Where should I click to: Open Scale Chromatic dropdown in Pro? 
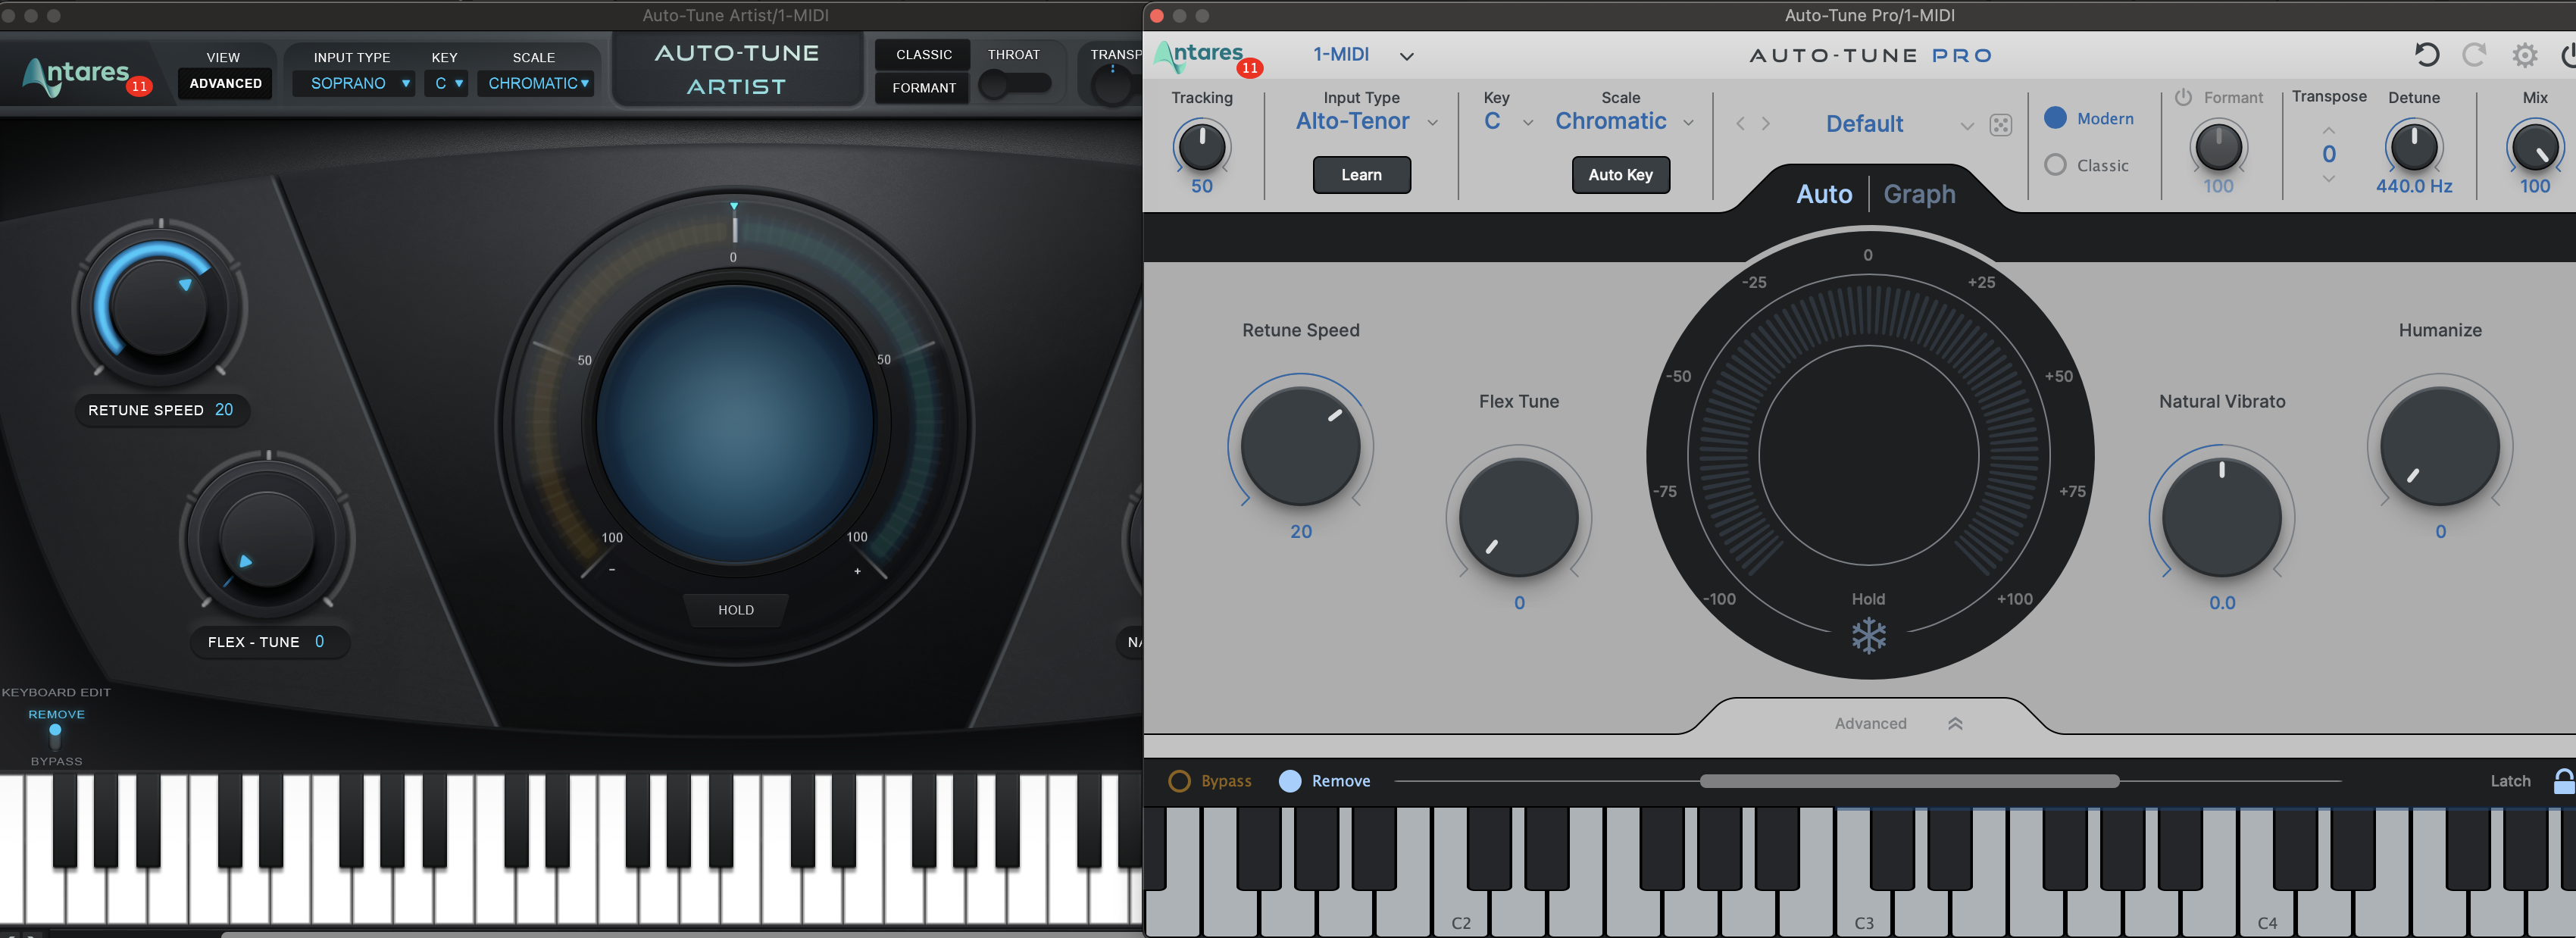(x=1624, y=122)
